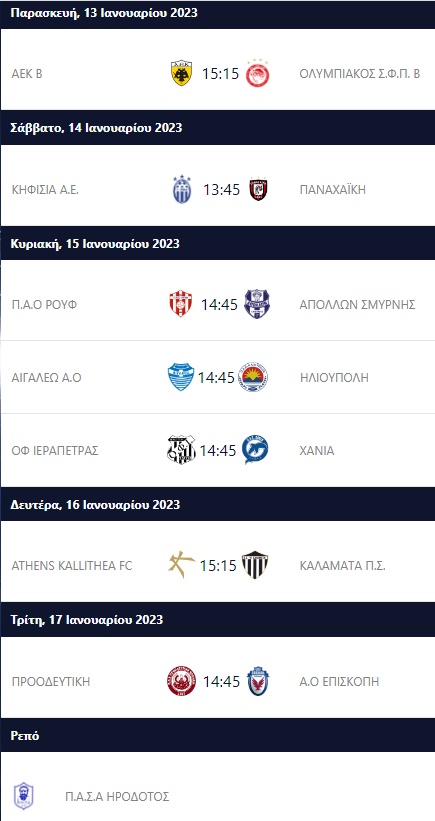
Task: Open team link ΟΛΥΜΠΙΑΚΟΣ Σ.Φ.Π. Β
Action: click(360, 74)
